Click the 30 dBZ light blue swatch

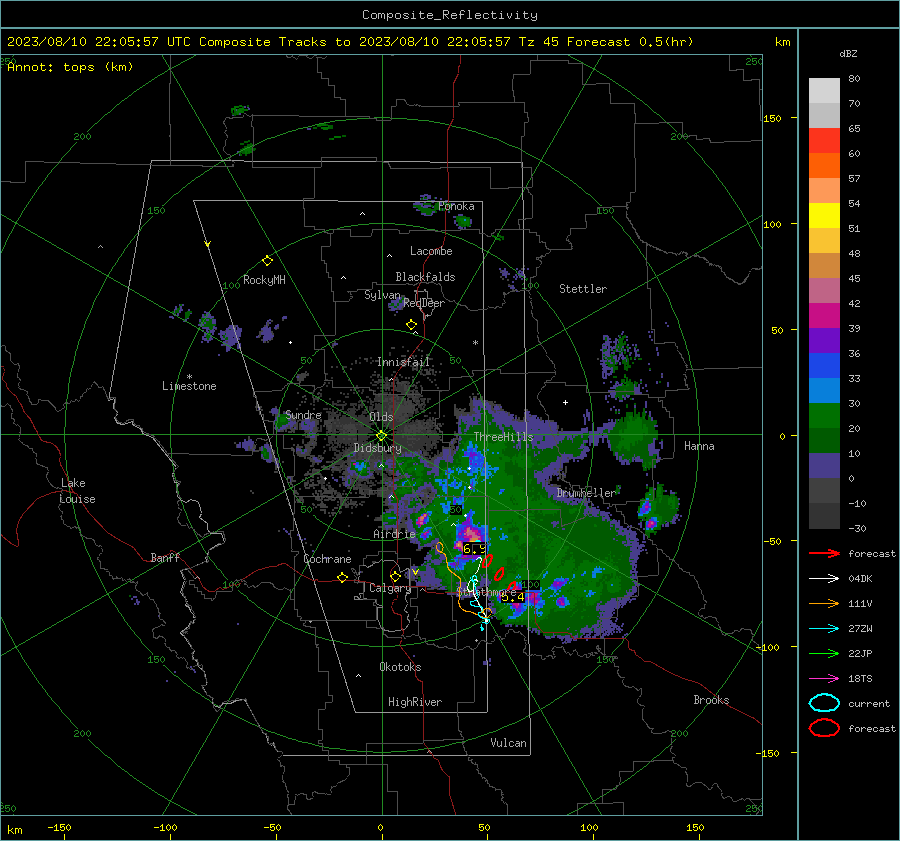(824, 390)
